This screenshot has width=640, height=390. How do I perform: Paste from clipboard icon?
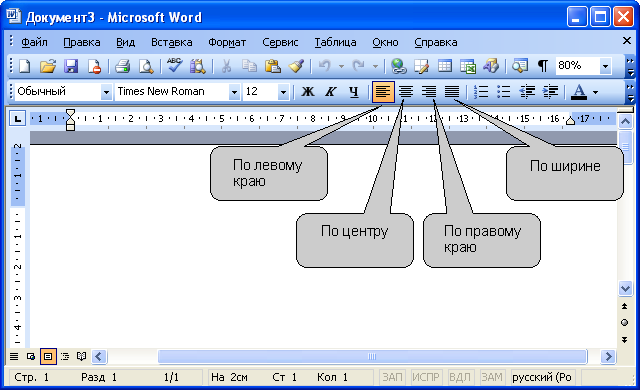(272, 66)
